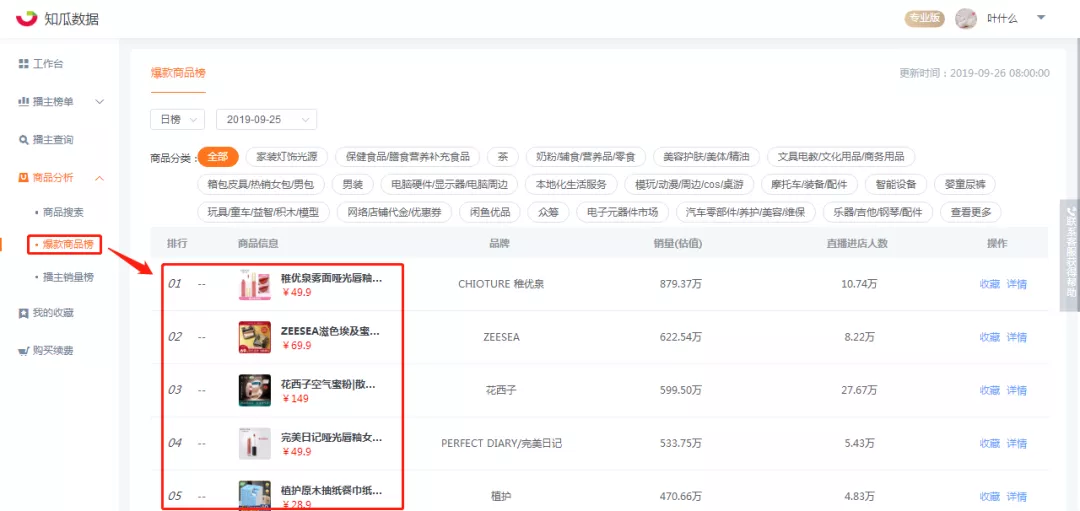Click 详情 for the 稚优泉 lip glaze row

1017,284
